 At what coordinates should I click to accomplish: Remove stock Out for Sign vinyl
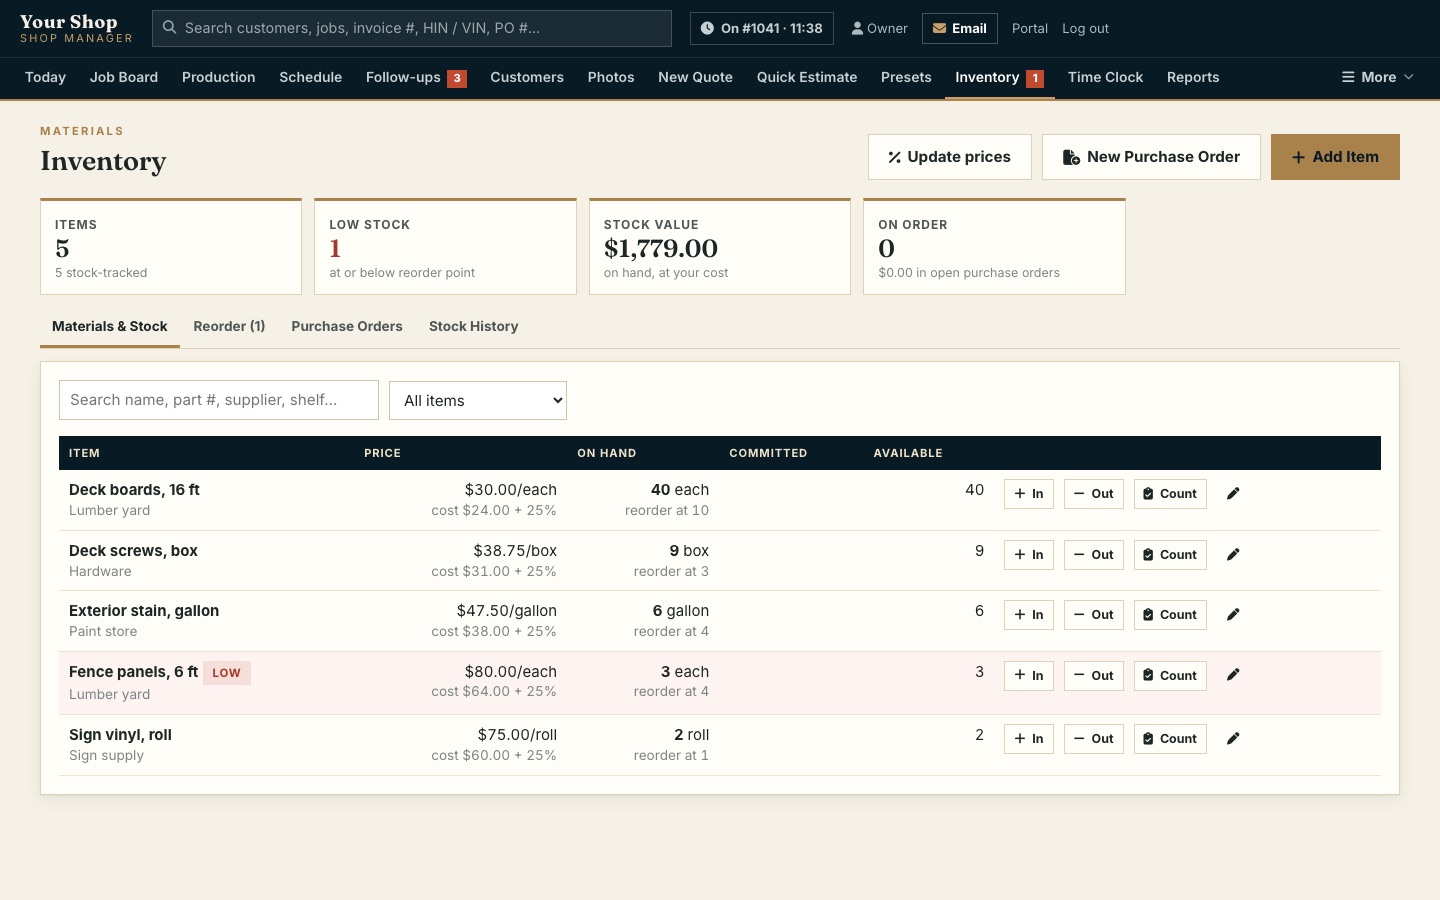point(1094,739)
